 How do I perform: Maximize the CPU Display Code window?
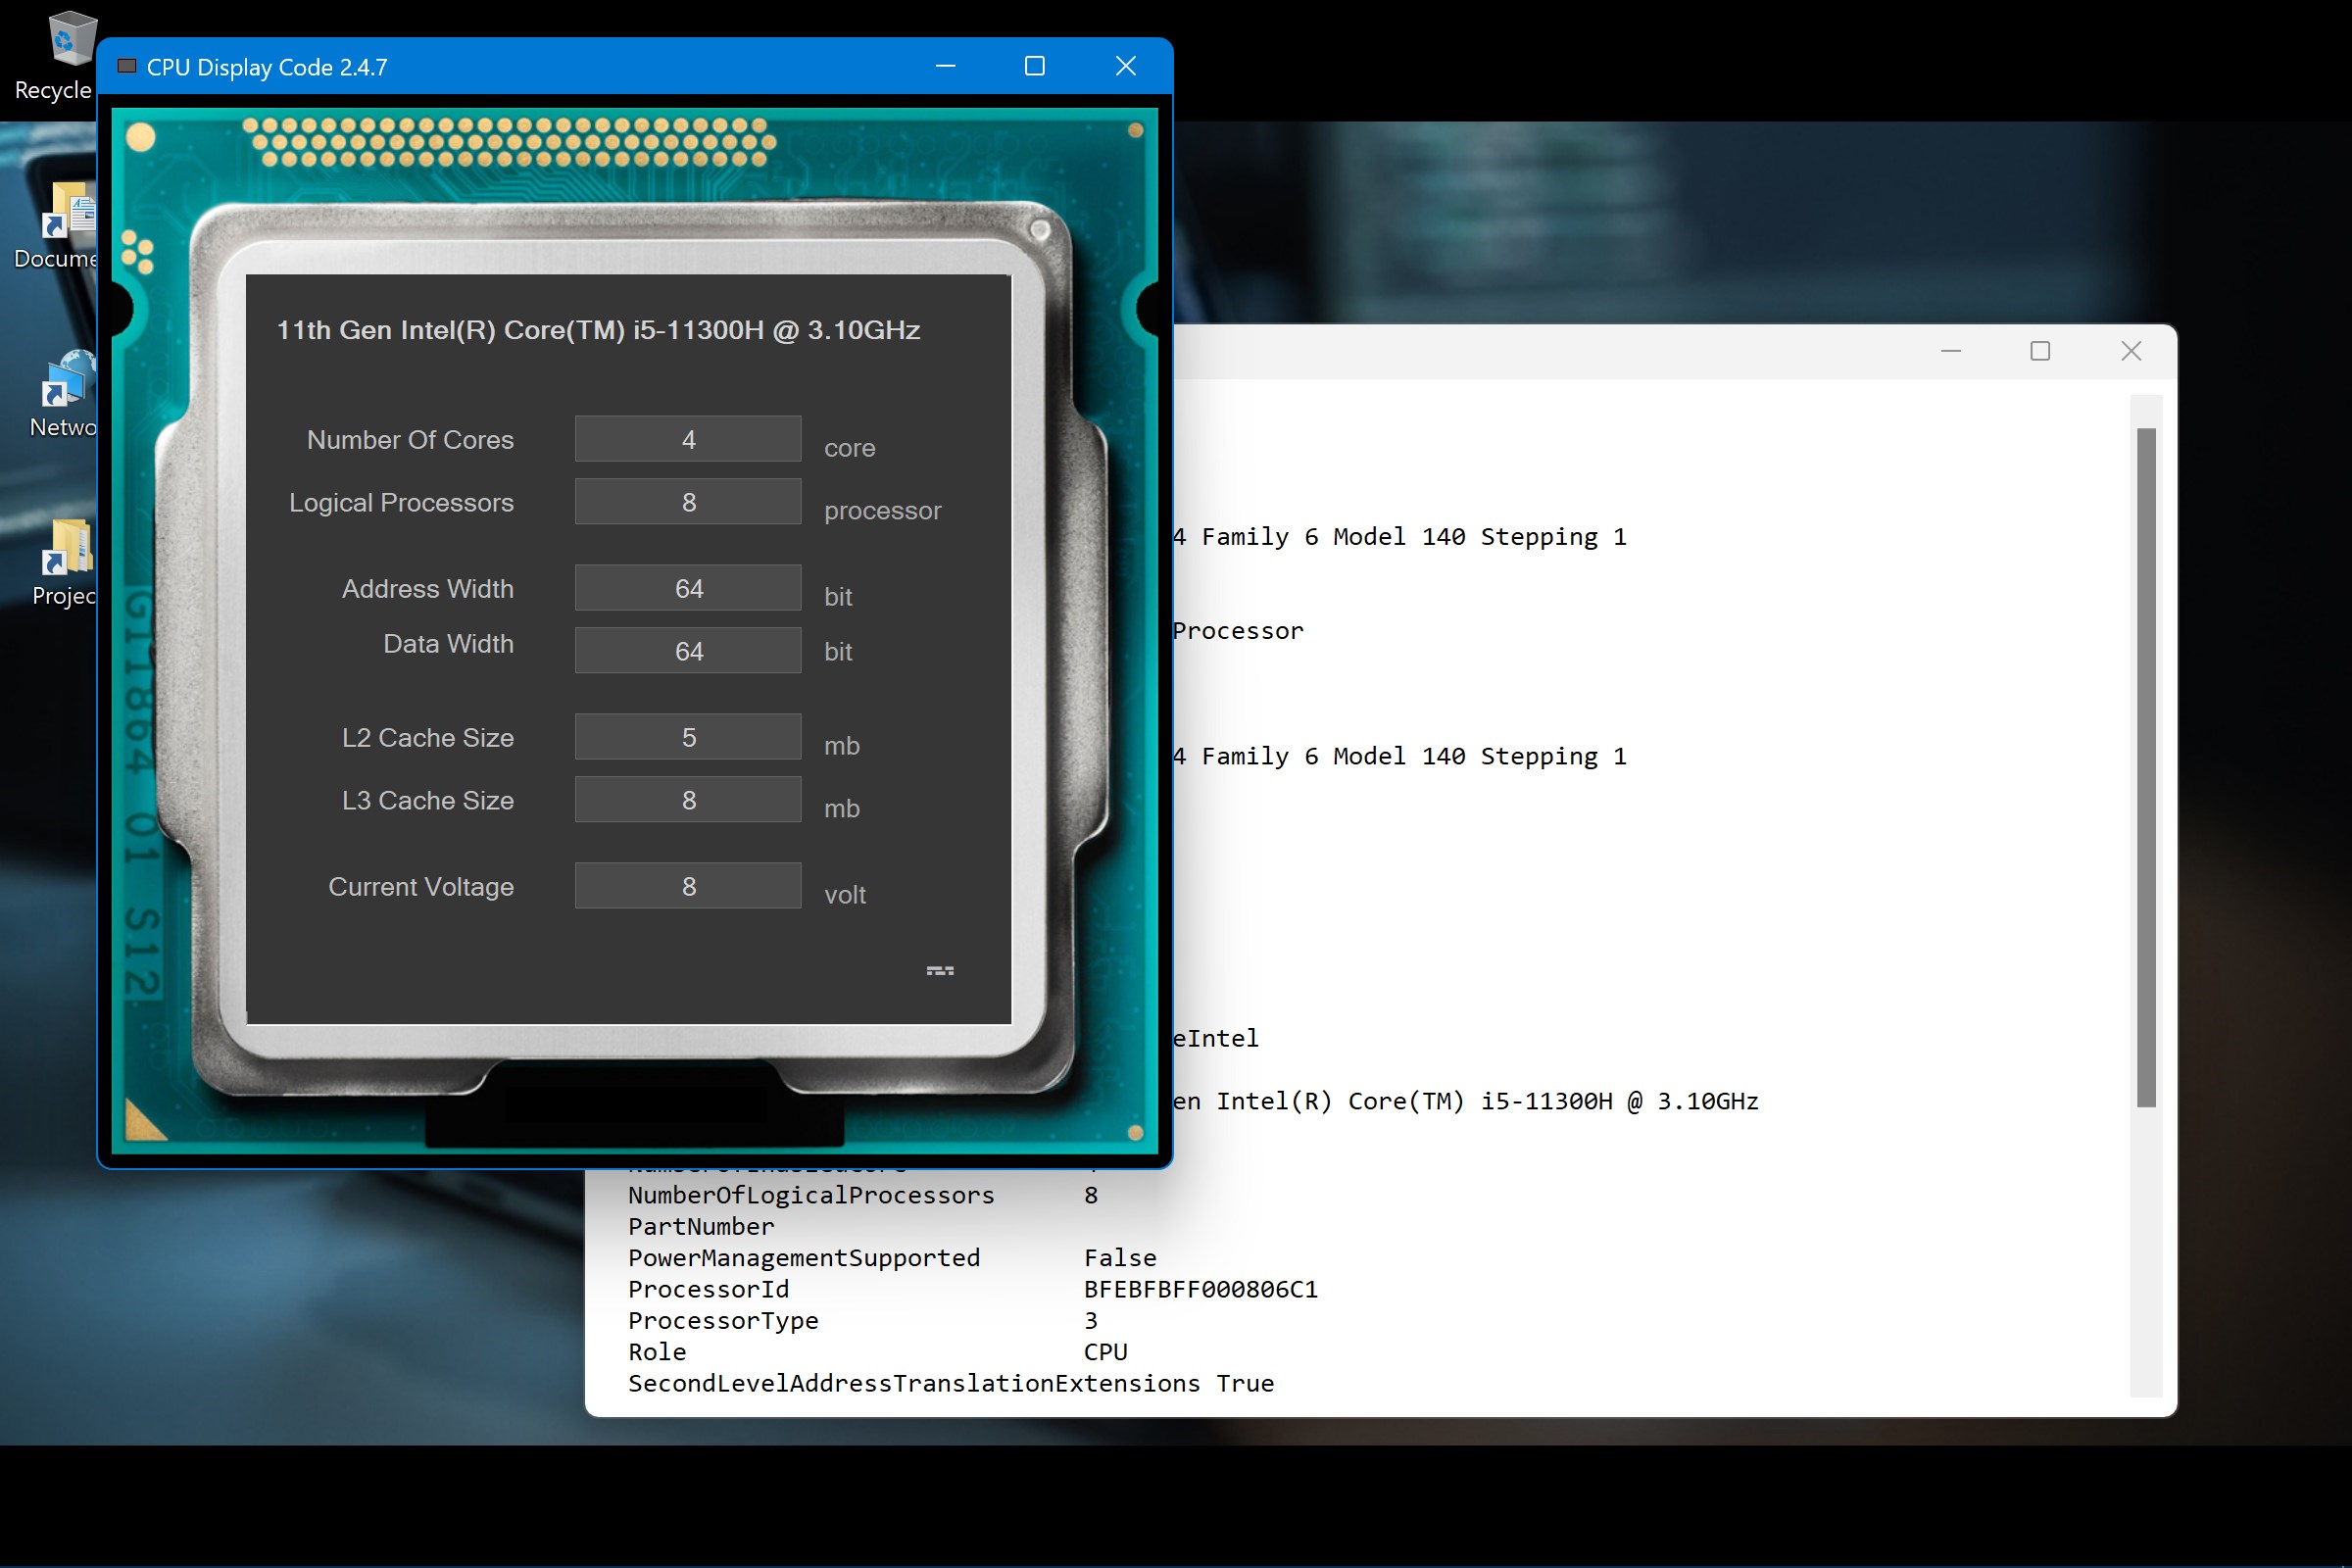pyautogui.click(x=1035, y=67)
